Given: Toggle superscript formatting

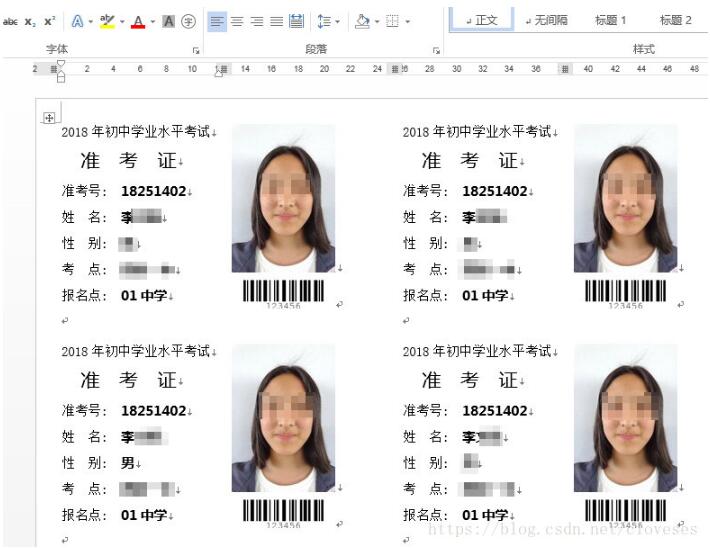Looking at the screenshot, I should pyautogui.click(x=49, y=21).
